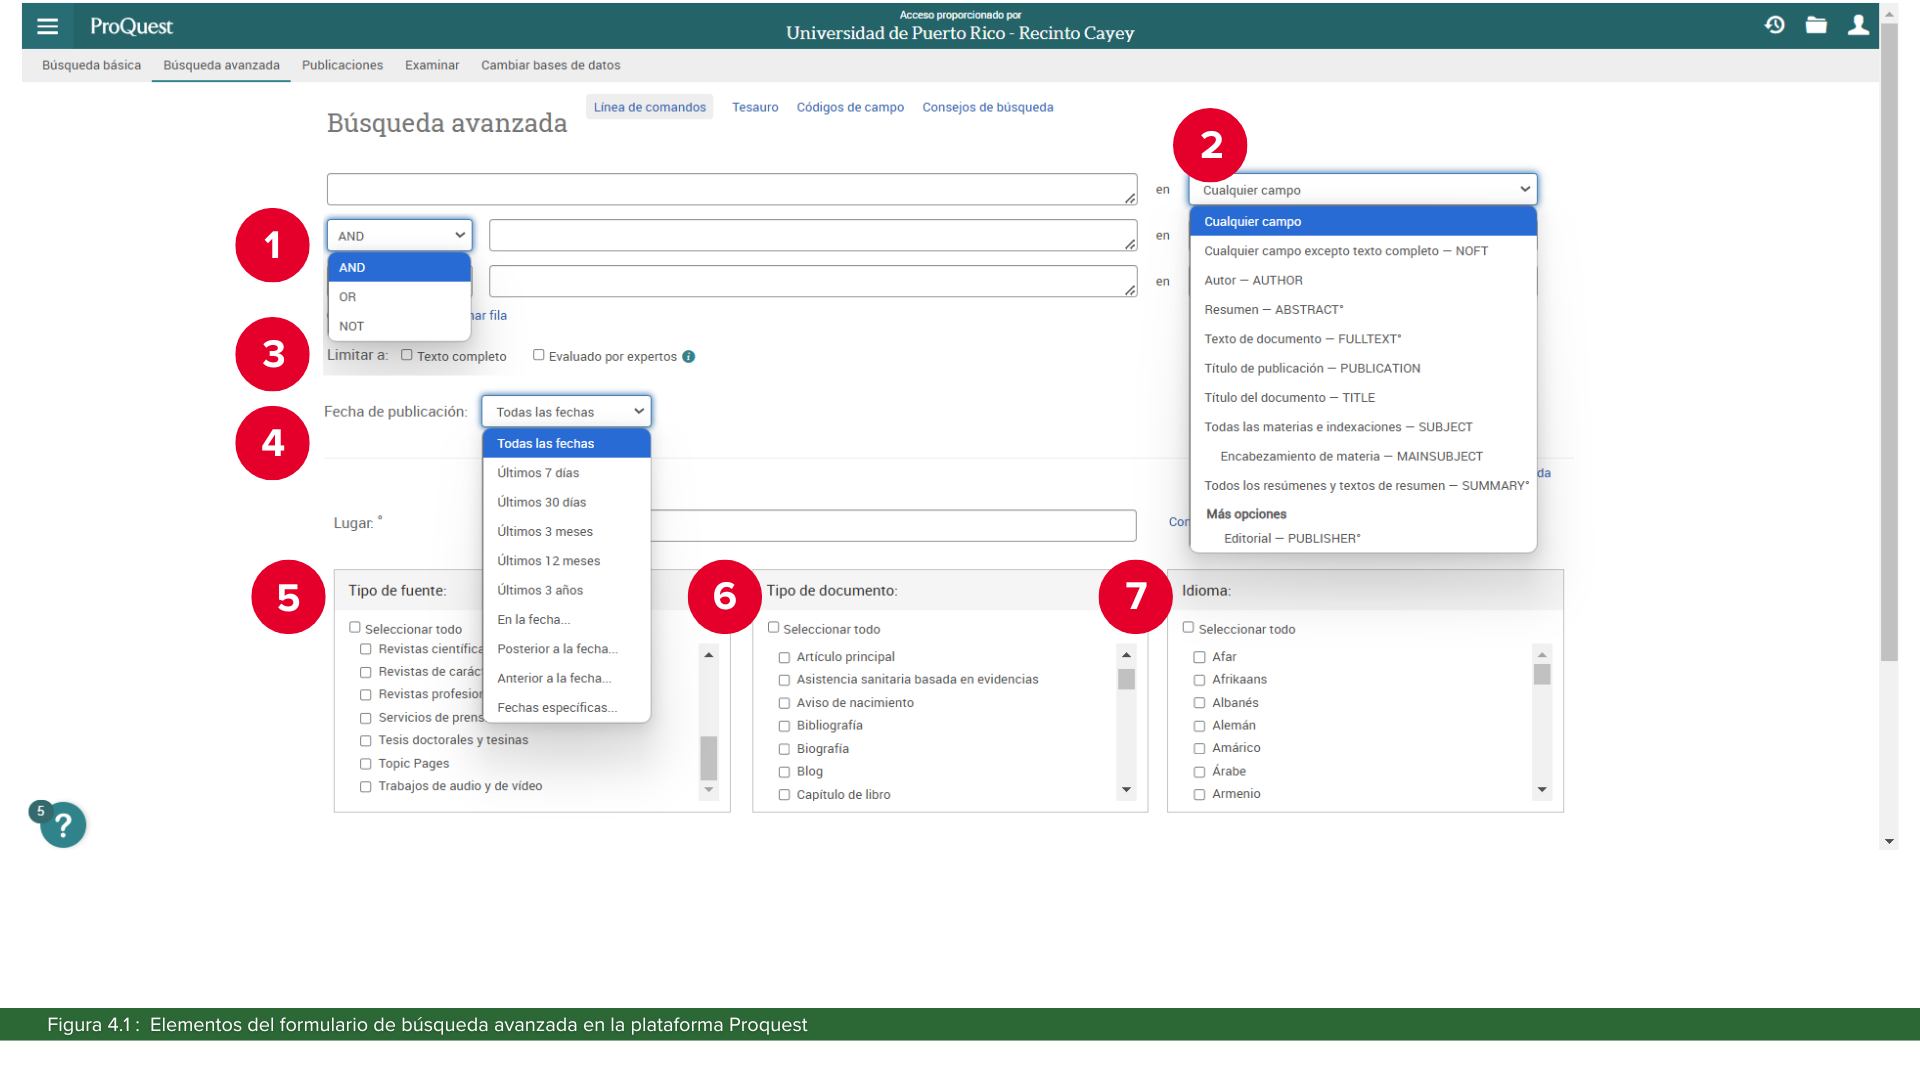Open the hamburger menu in ProQuest header
The width and height of the screenshot is (1920, 1080).
point(47,27)
